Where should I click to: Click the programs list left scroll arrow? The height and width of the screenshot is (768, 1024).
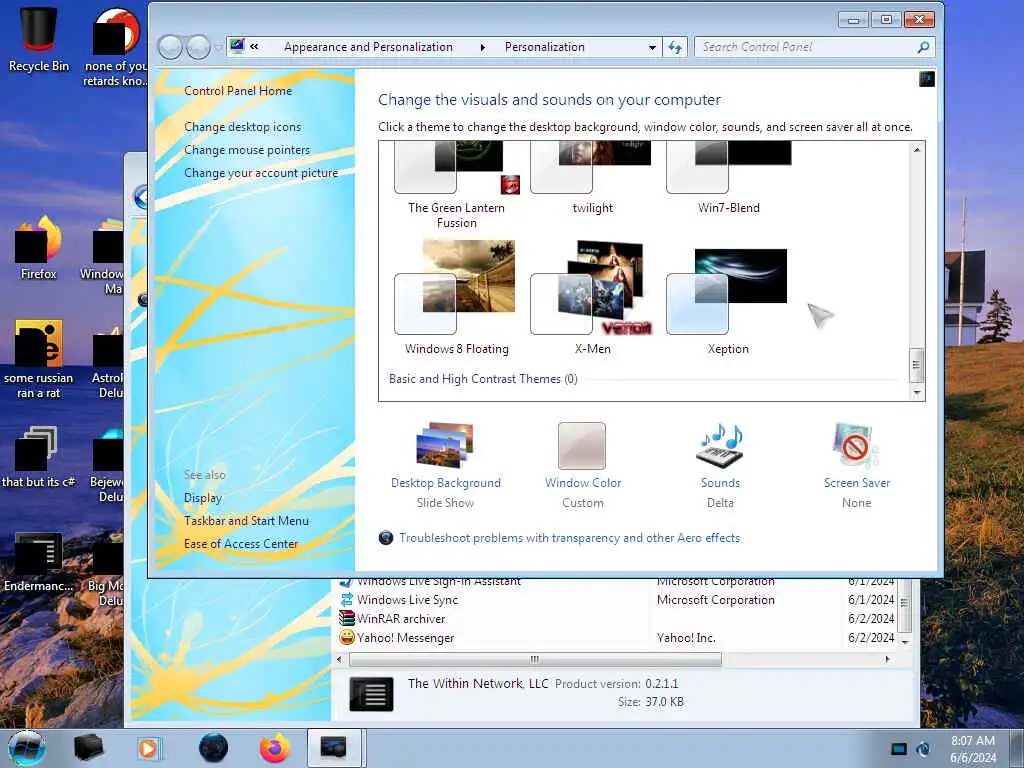pyautogui.click(x=339, y=659)
